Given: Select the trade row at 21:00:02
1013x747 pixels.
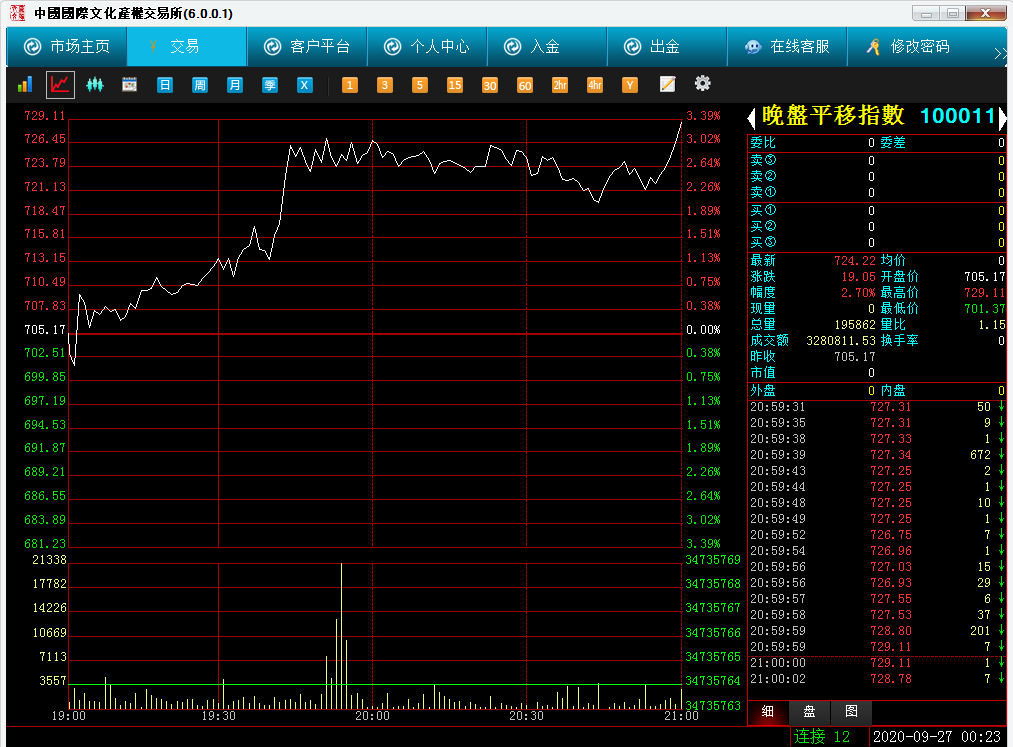Looking at the screenshot, I should coord(877,679).
